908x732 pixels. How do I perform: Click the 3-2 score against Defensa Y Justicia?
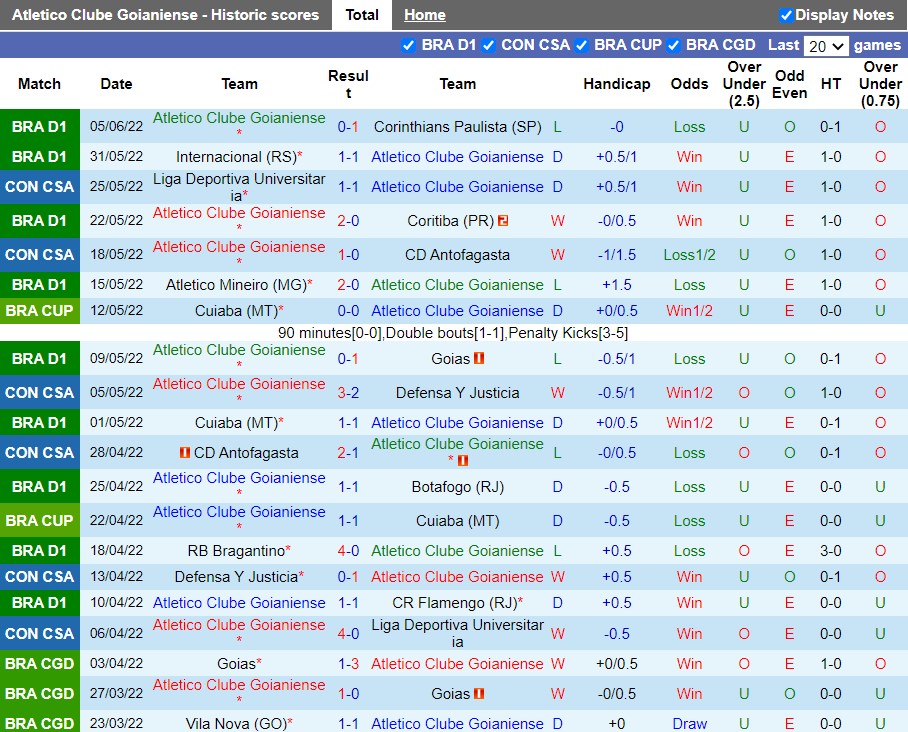coord(348,393)
